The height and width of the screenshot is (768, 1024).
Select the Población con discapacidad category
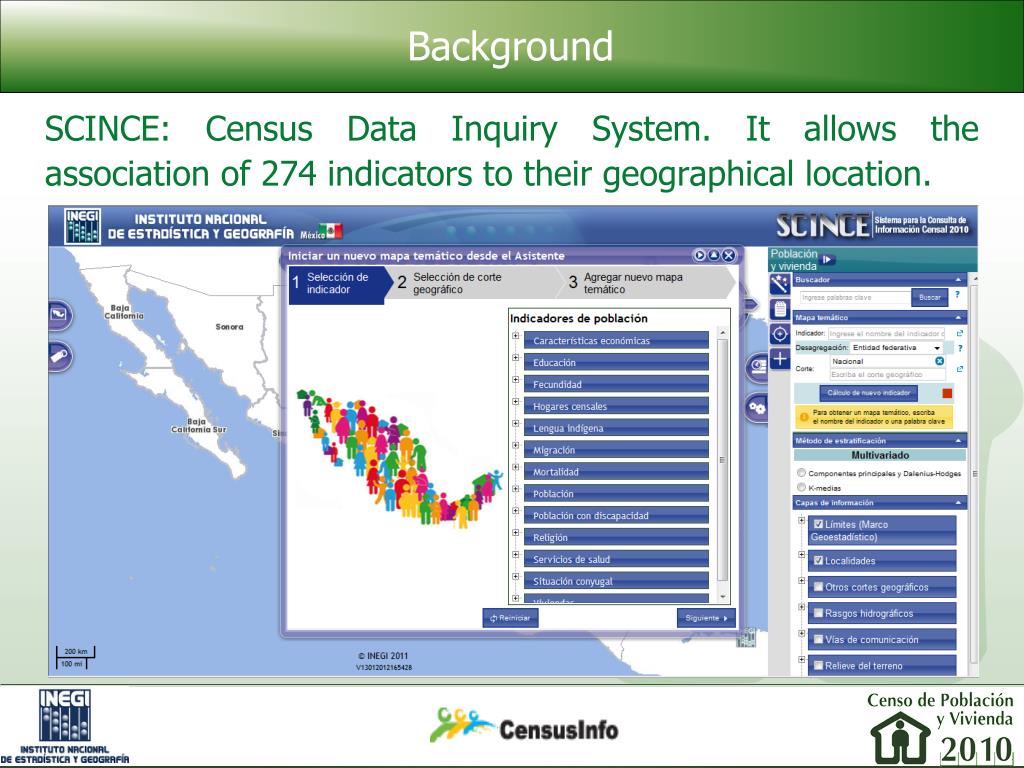point(616,515)
